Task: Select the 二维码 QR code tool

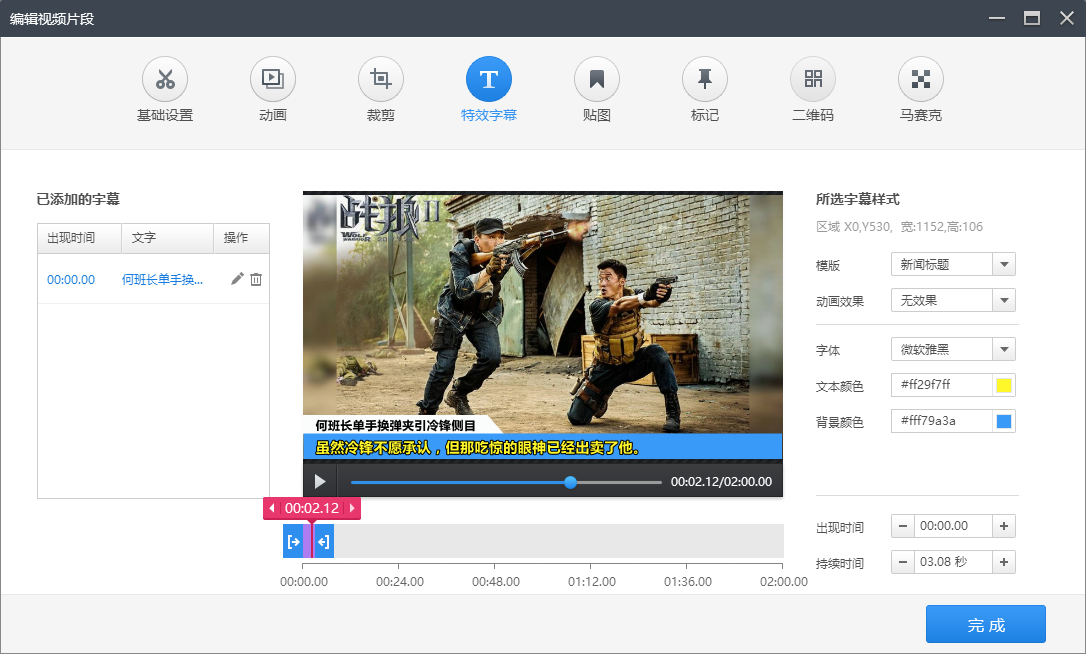Action: click(813, 80)
